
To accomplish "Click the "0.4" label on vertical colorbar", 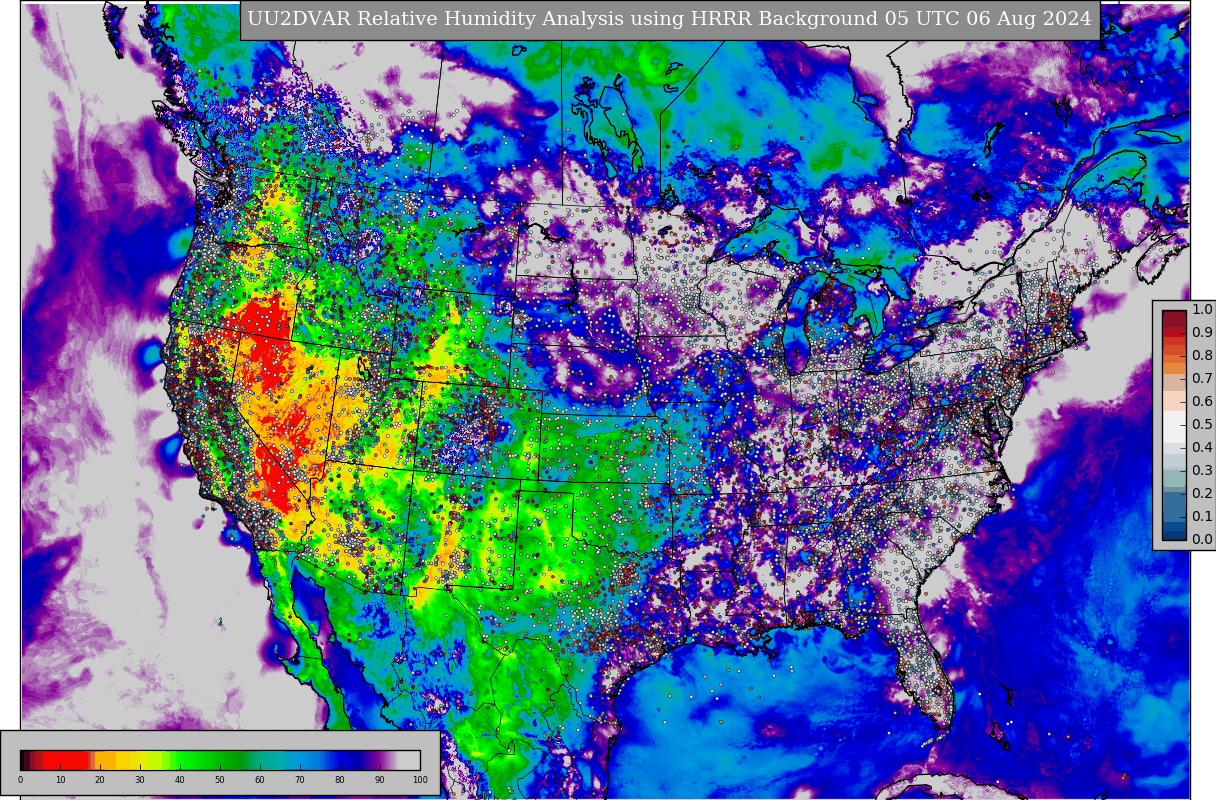I will (x=1202, y=447).
